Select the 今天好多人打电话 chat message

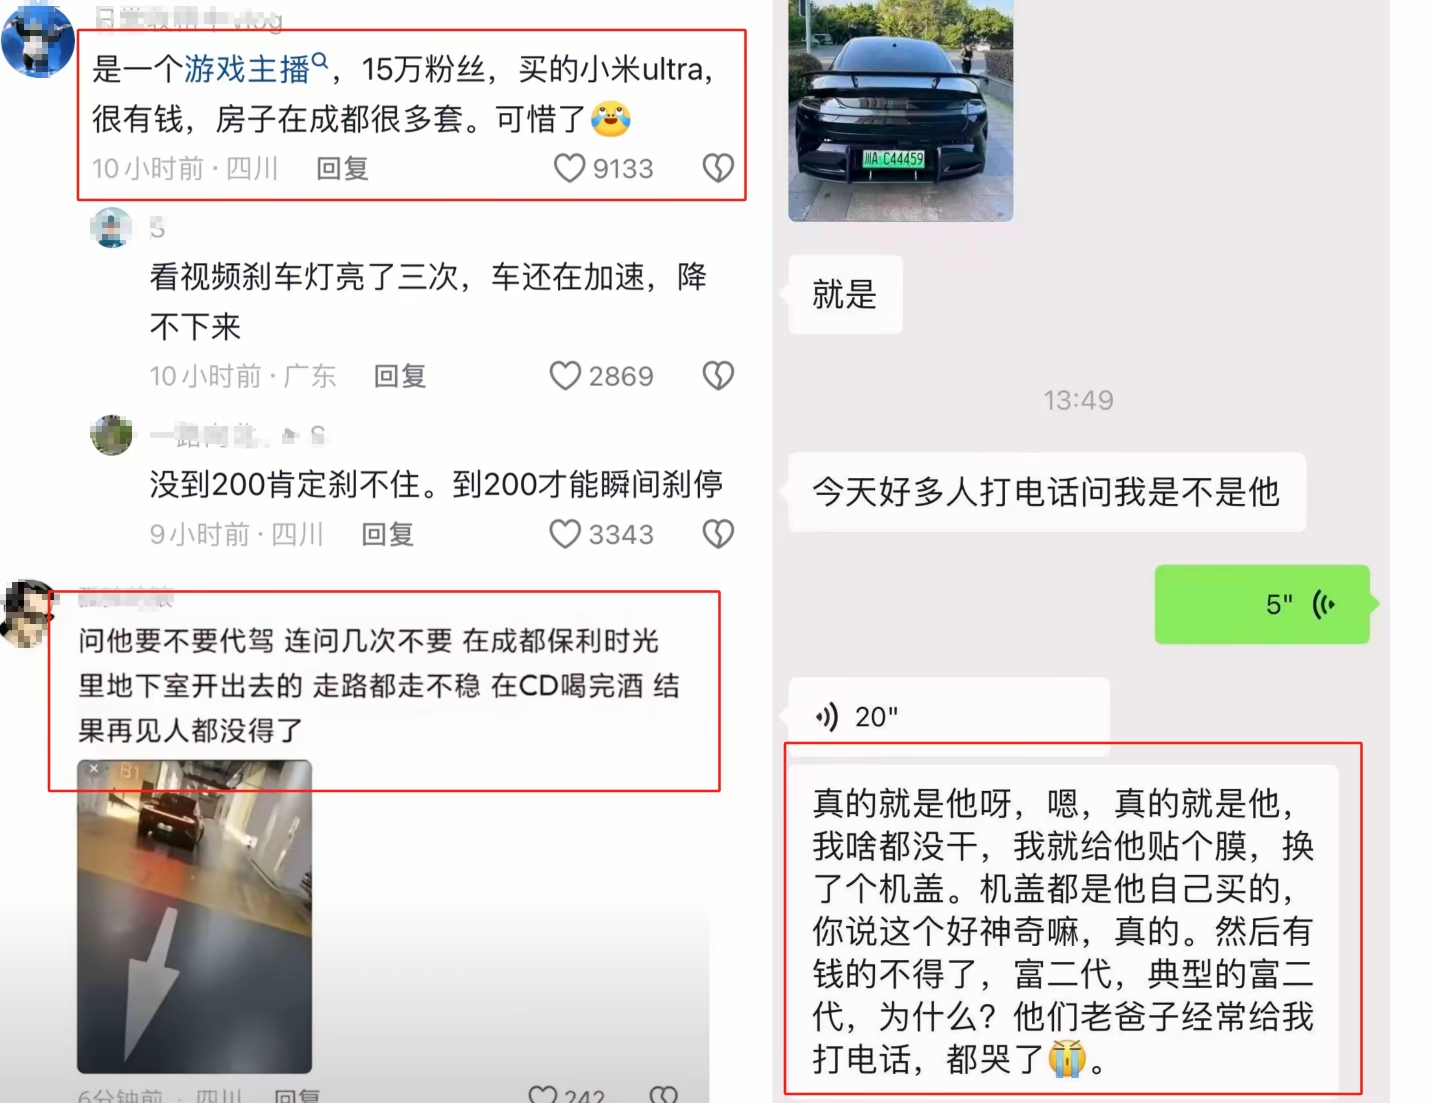tap(1046, 492)
